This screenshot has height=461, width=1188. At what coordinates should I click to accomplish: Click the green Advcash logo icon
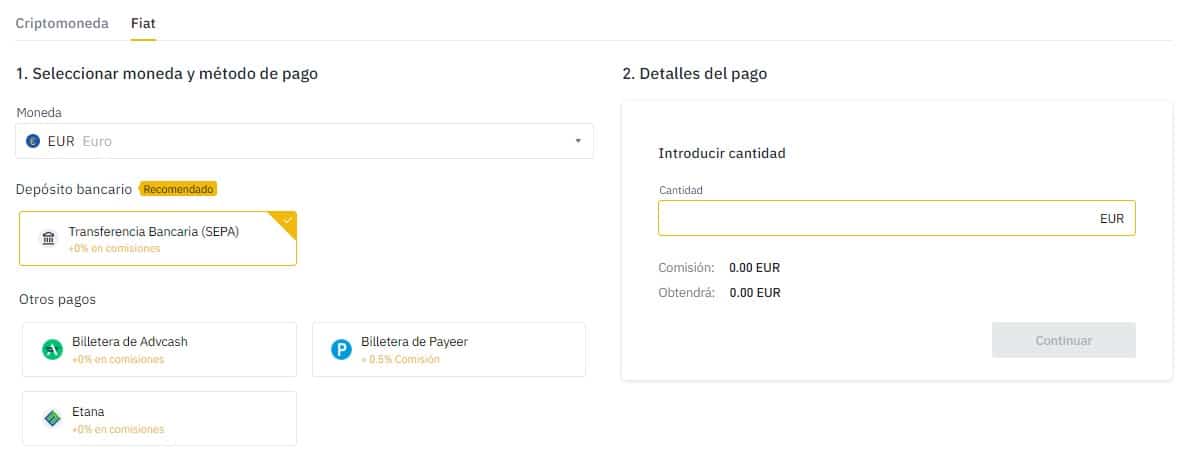[x=53, y=349]
